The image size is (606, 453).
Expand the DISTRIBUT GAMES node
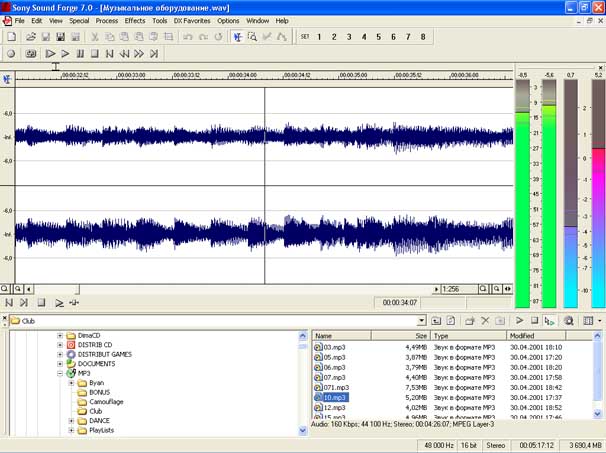coord(60,354)
